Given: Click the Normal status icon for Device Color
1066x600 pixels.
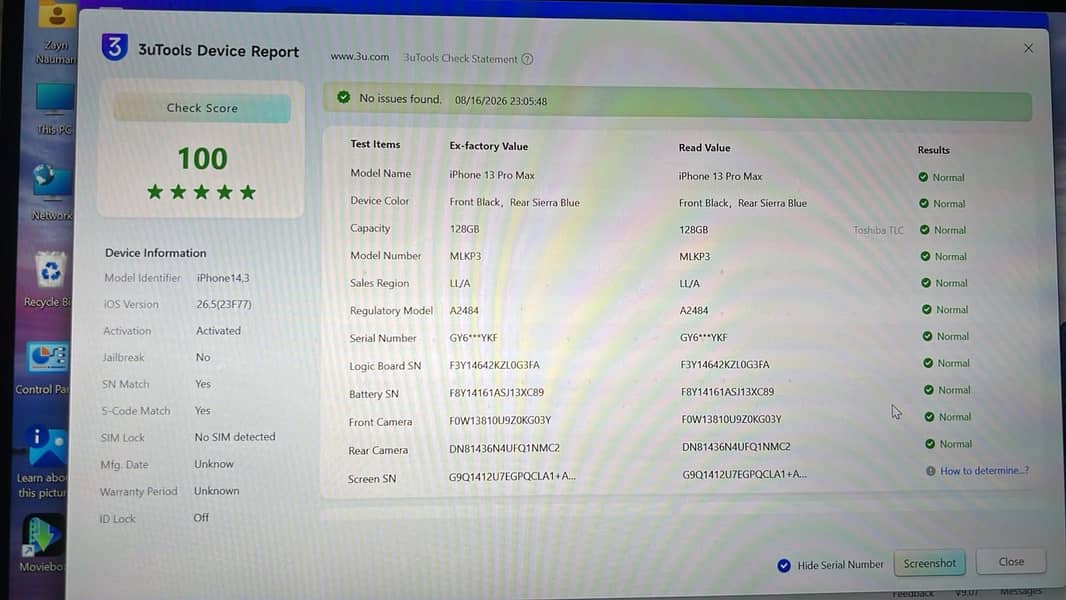Looking at the screenshot, I should 924,203.
